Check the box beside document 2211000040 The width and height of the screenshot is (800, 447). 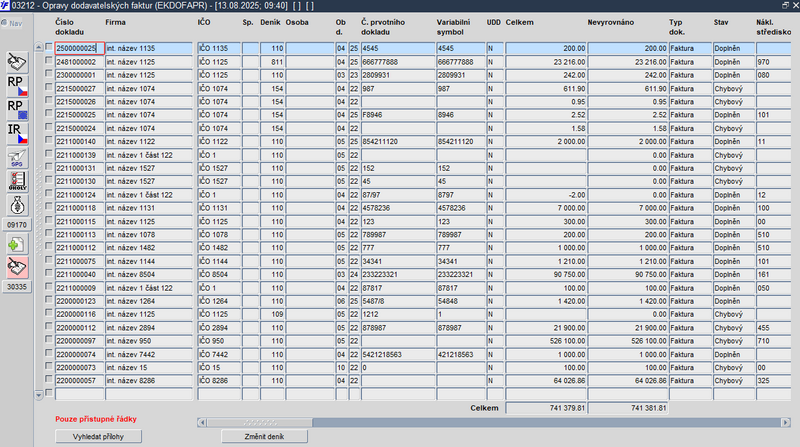click(49, 273)
